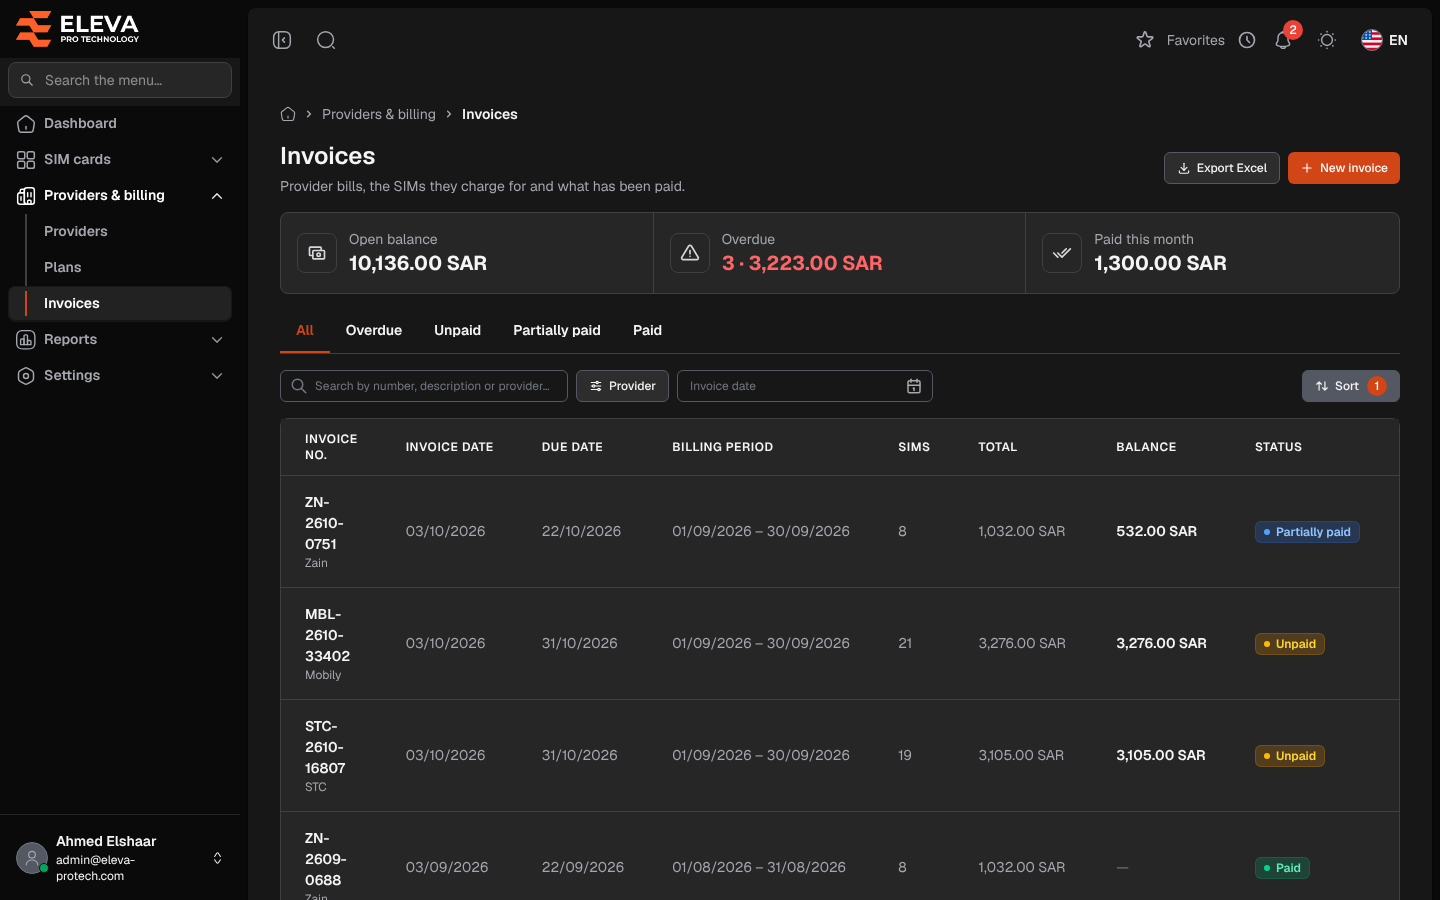Open invoice MBL-2610-33402
1440x900 pixels.
[x=327, y=635]
